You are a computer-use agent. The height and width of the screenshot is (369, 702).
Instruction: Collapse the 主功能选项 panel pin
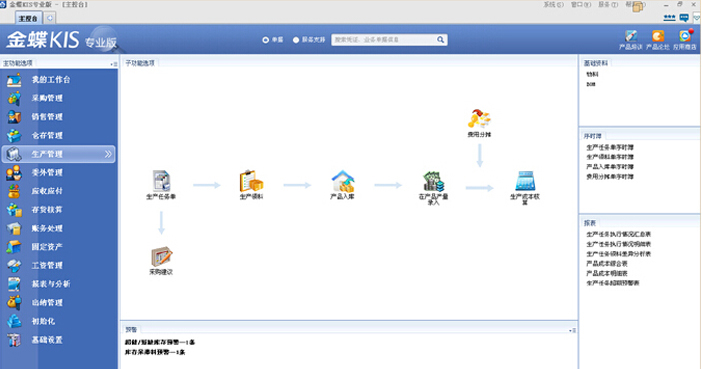click(x=114, y=64)
